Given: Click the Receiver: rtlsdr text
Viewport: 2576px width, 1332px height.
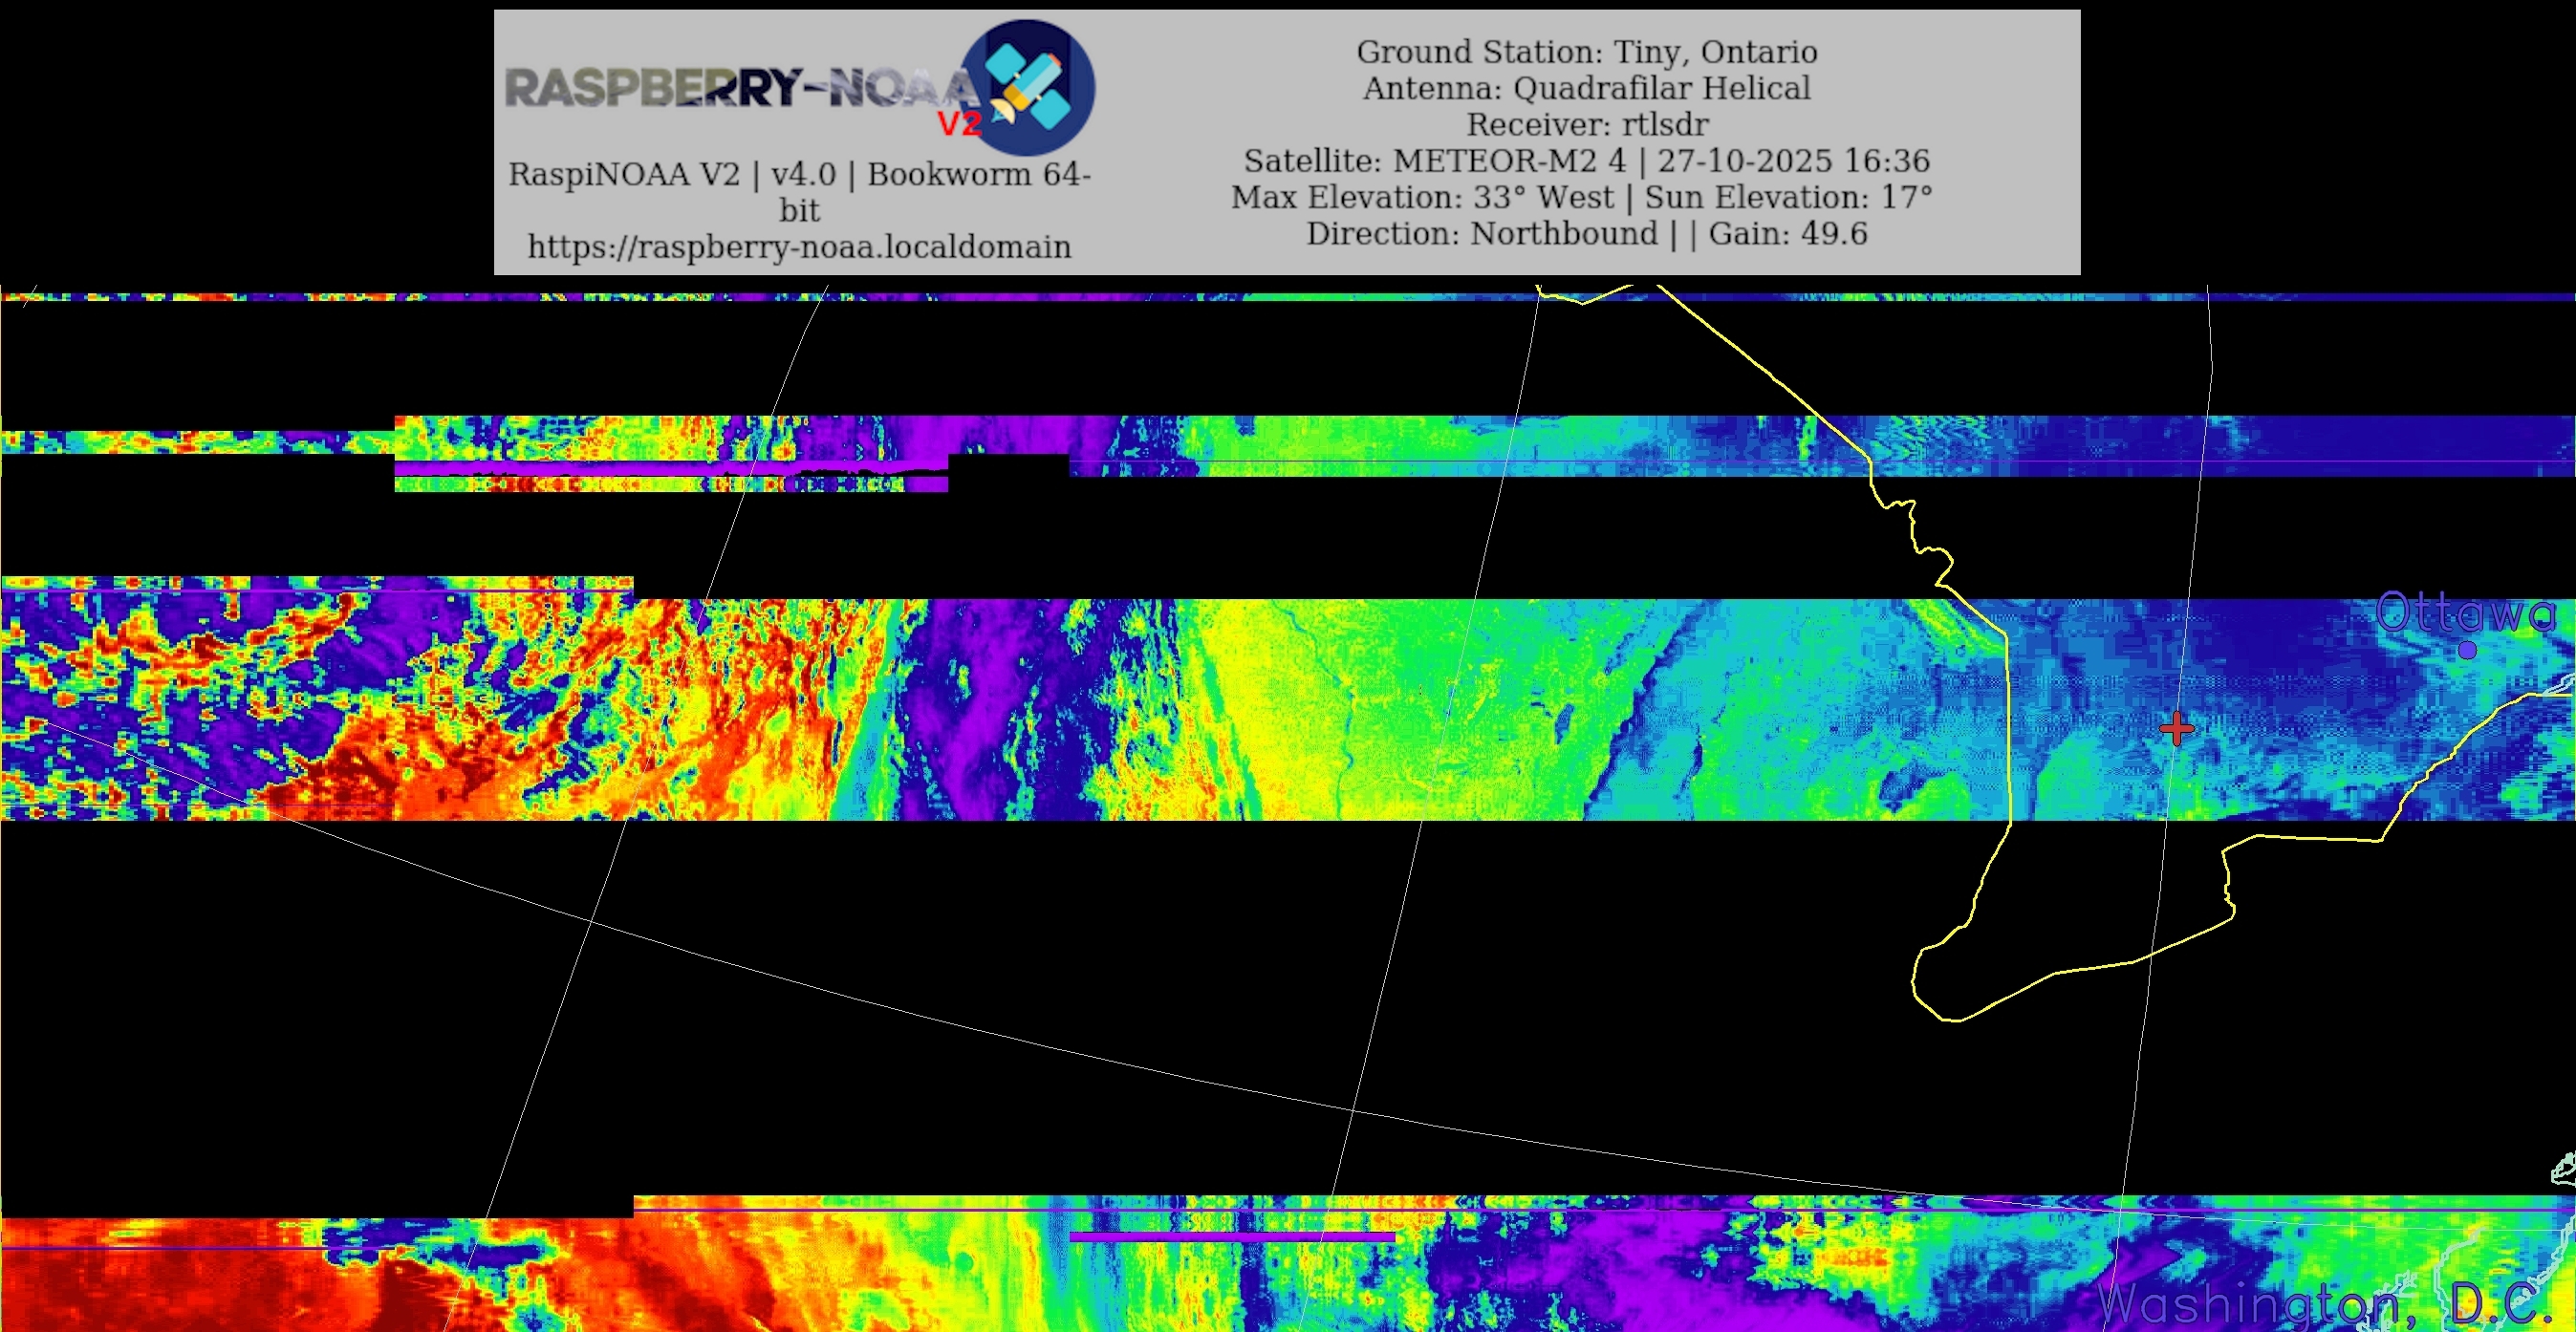Looking at the screenshot, I should click(1586, 124).
